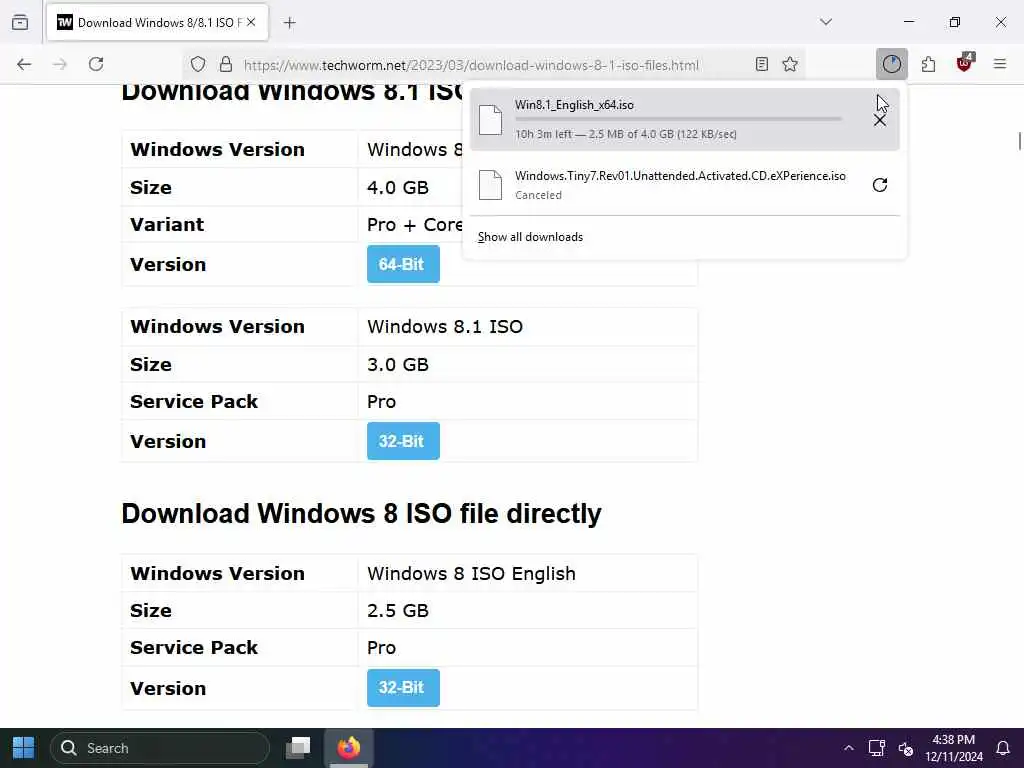Click the Firefox taskbar icon

[x=349, y=748]
